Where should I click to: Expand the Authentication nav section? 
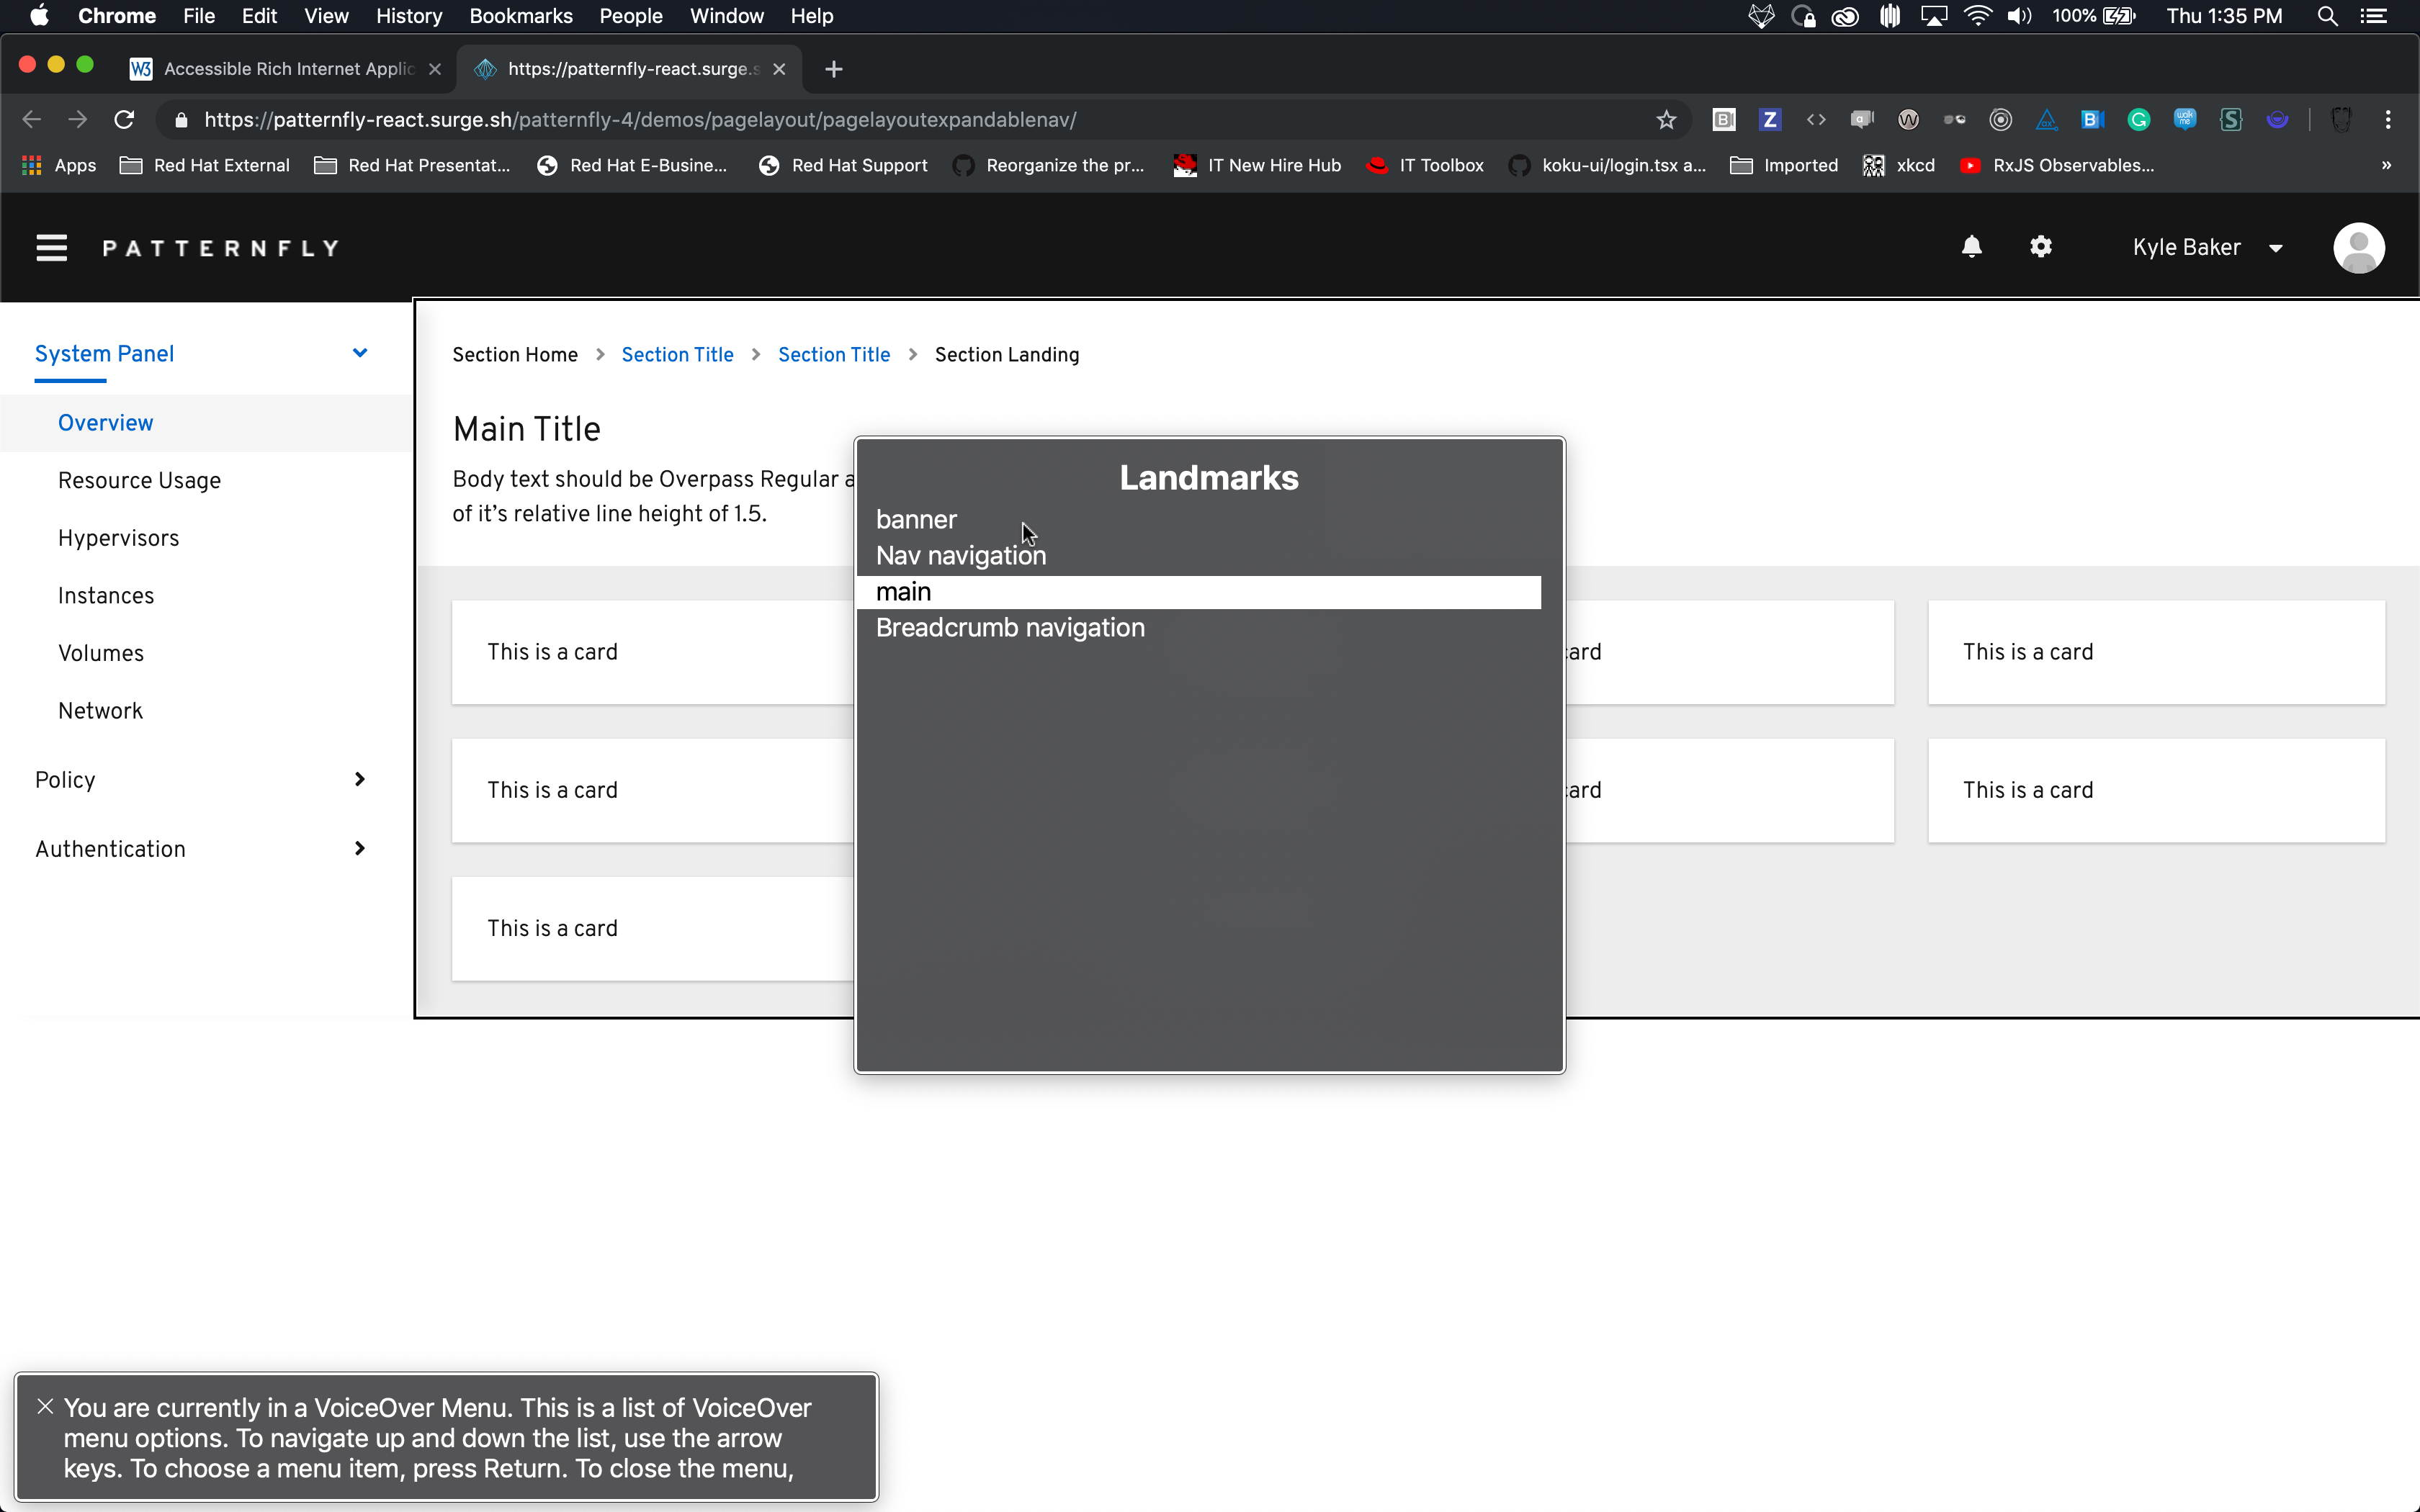click(360, 848)
